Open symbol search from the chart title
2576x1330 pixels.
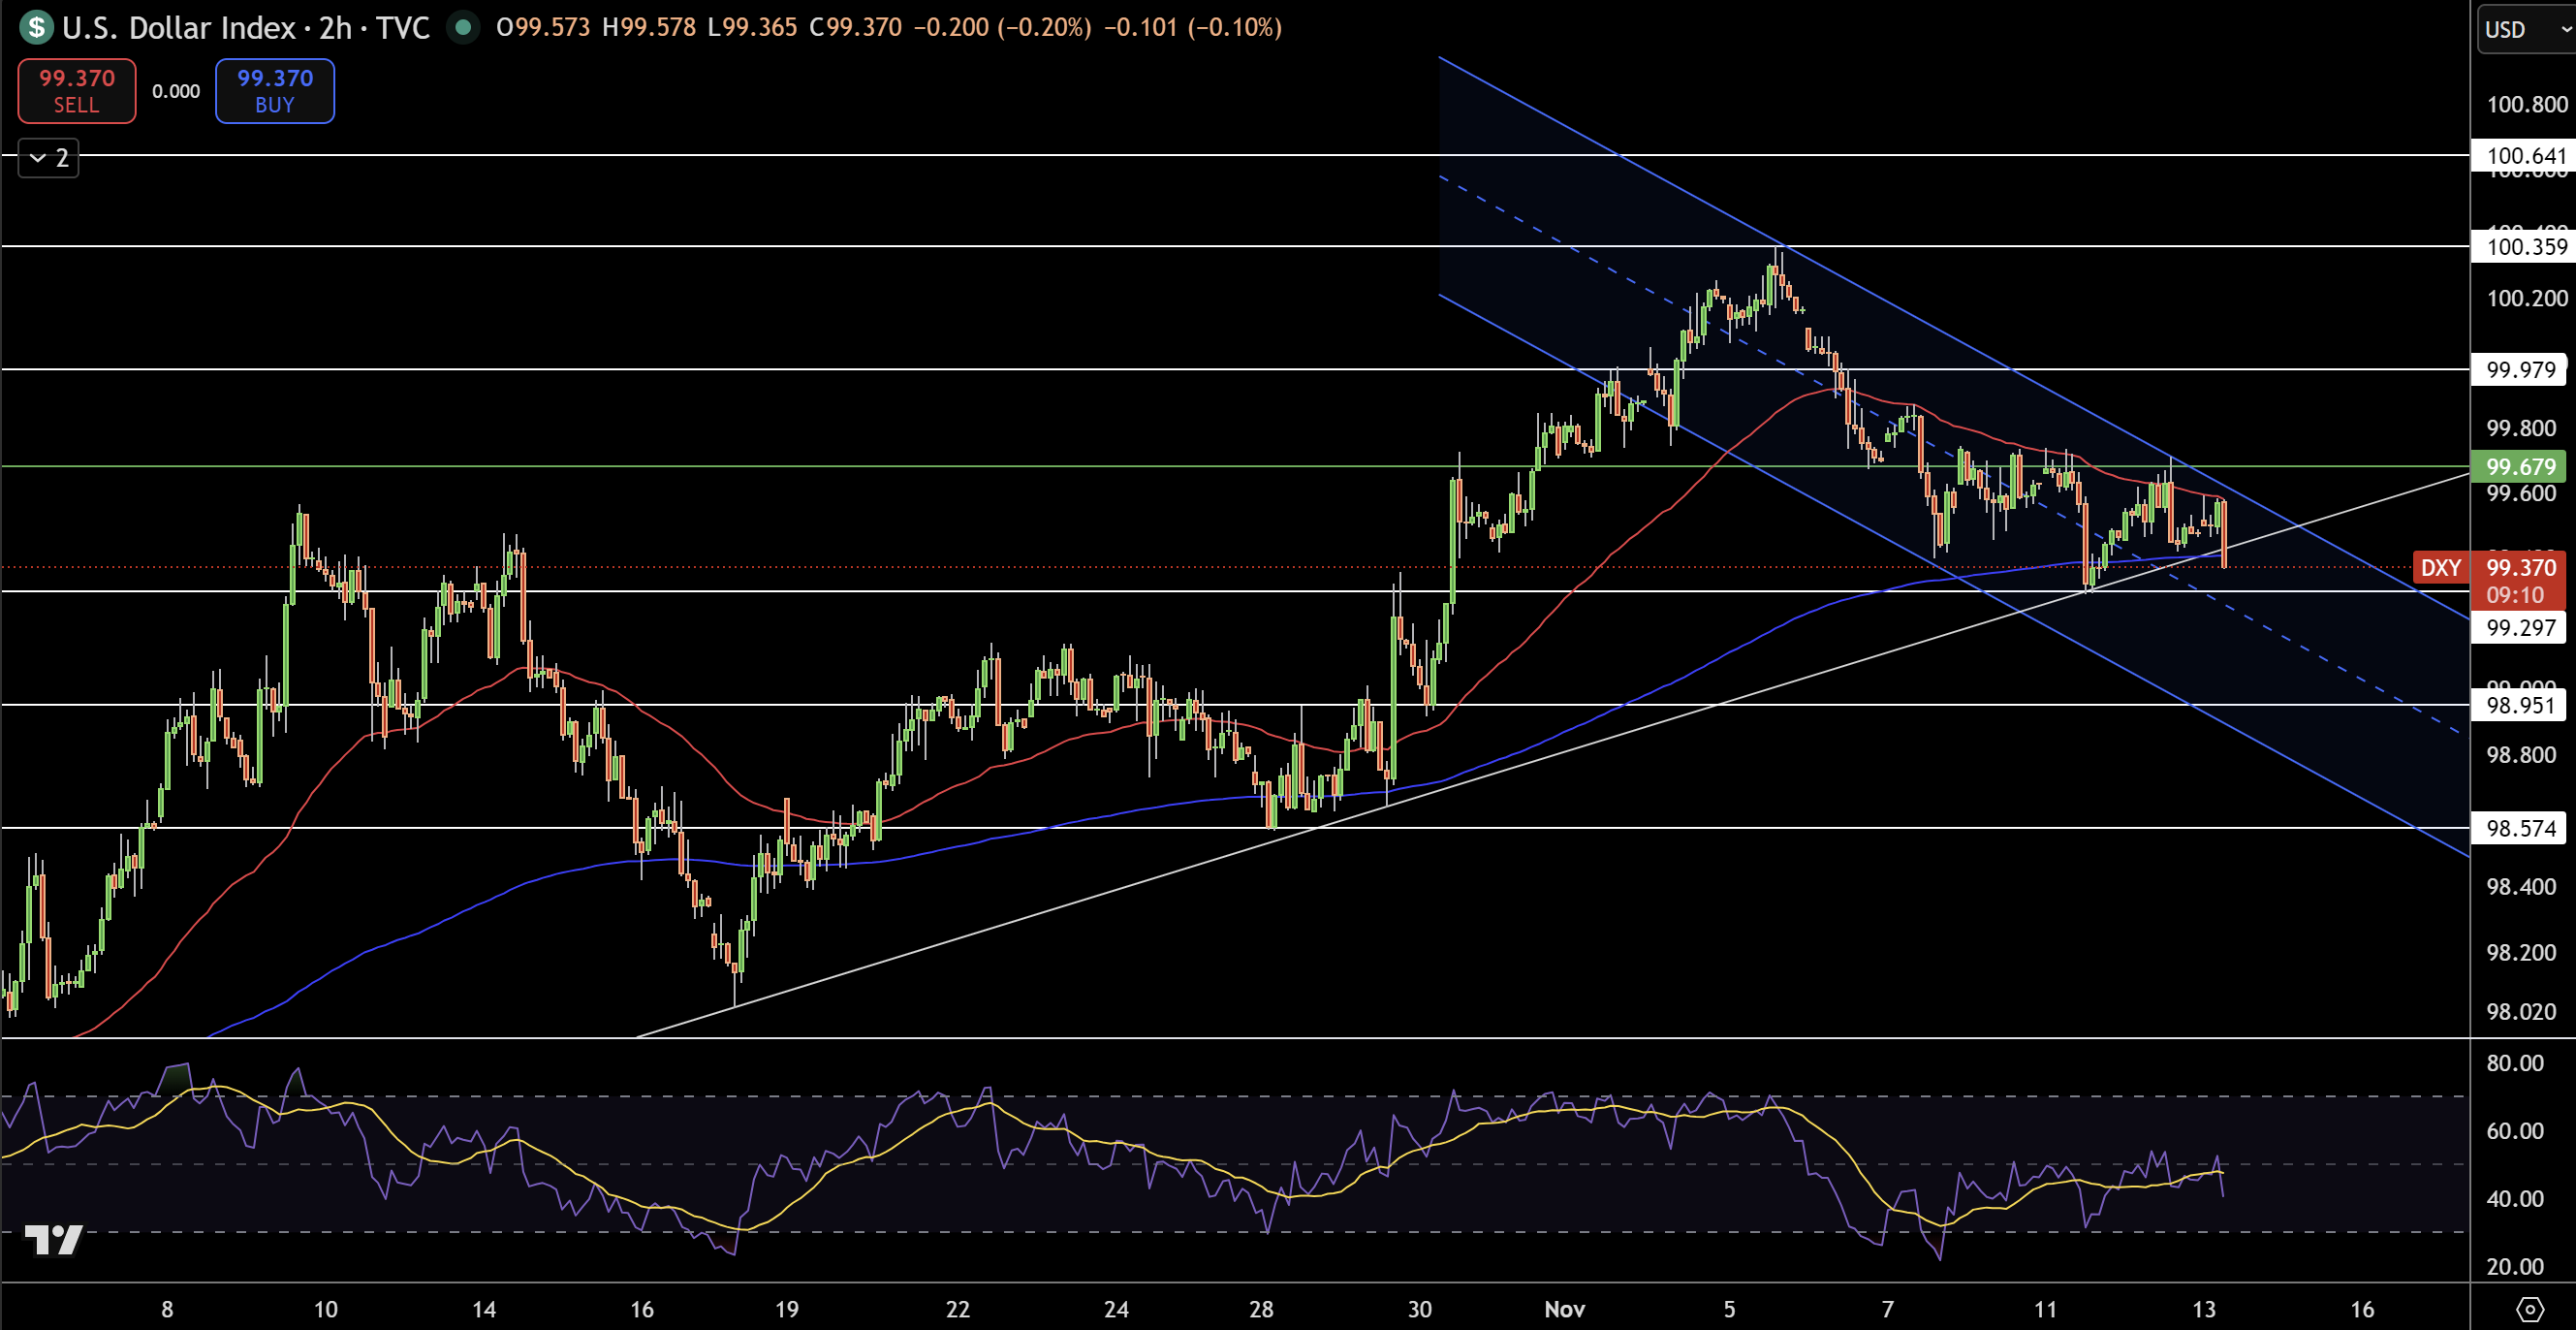point(180,28)
